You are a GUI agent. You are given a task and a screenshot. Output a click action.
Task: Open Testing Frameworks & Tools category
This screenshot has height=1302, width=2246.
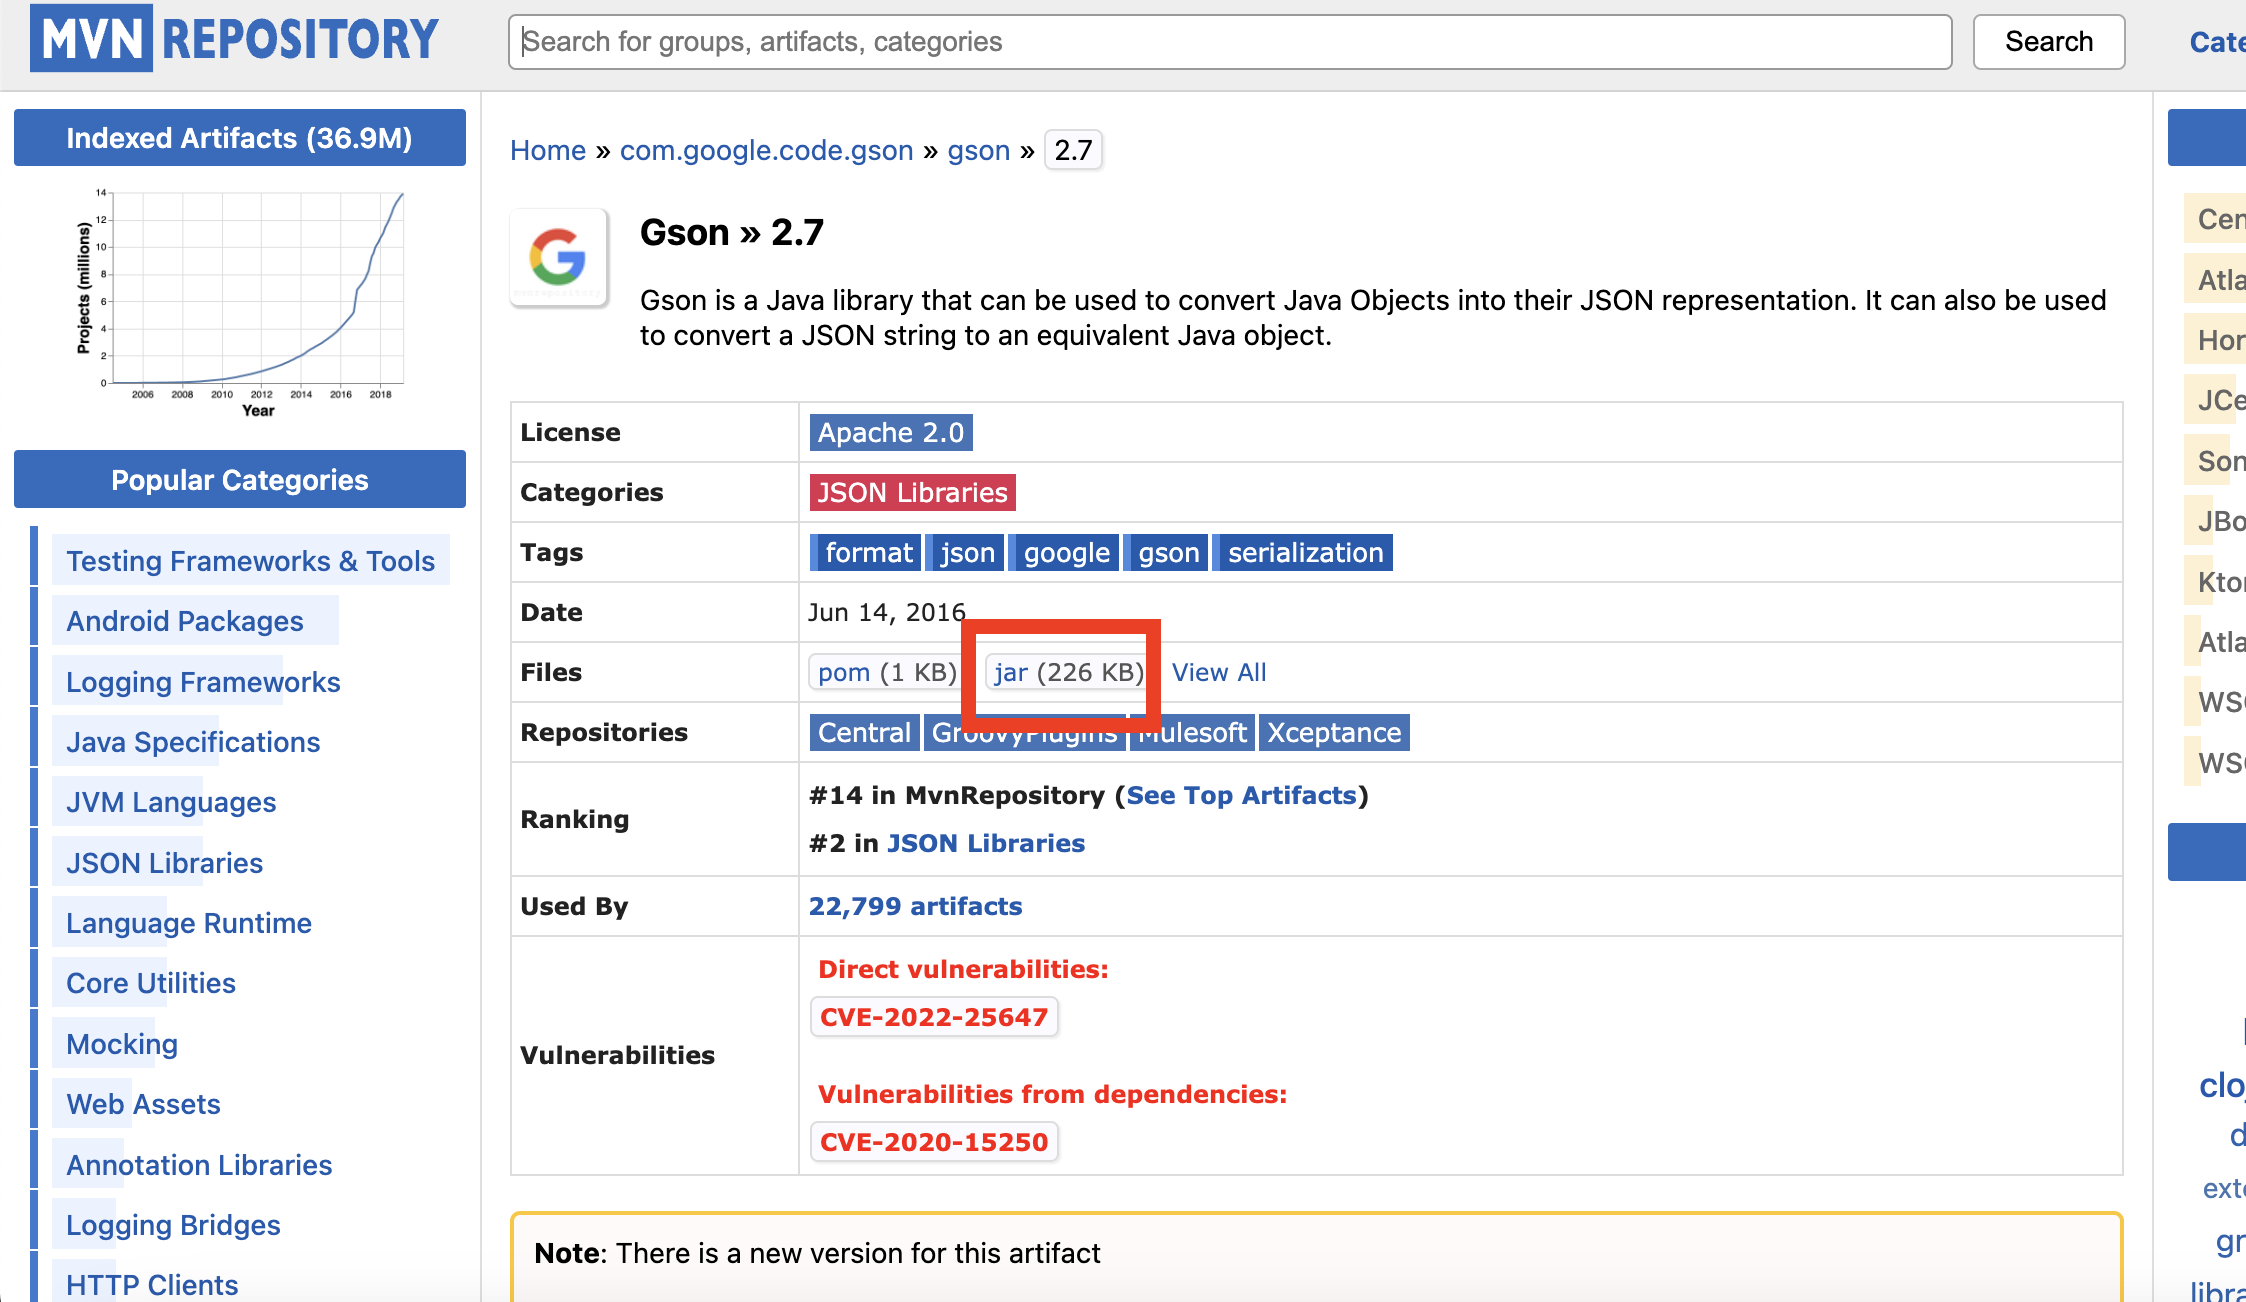250,561
